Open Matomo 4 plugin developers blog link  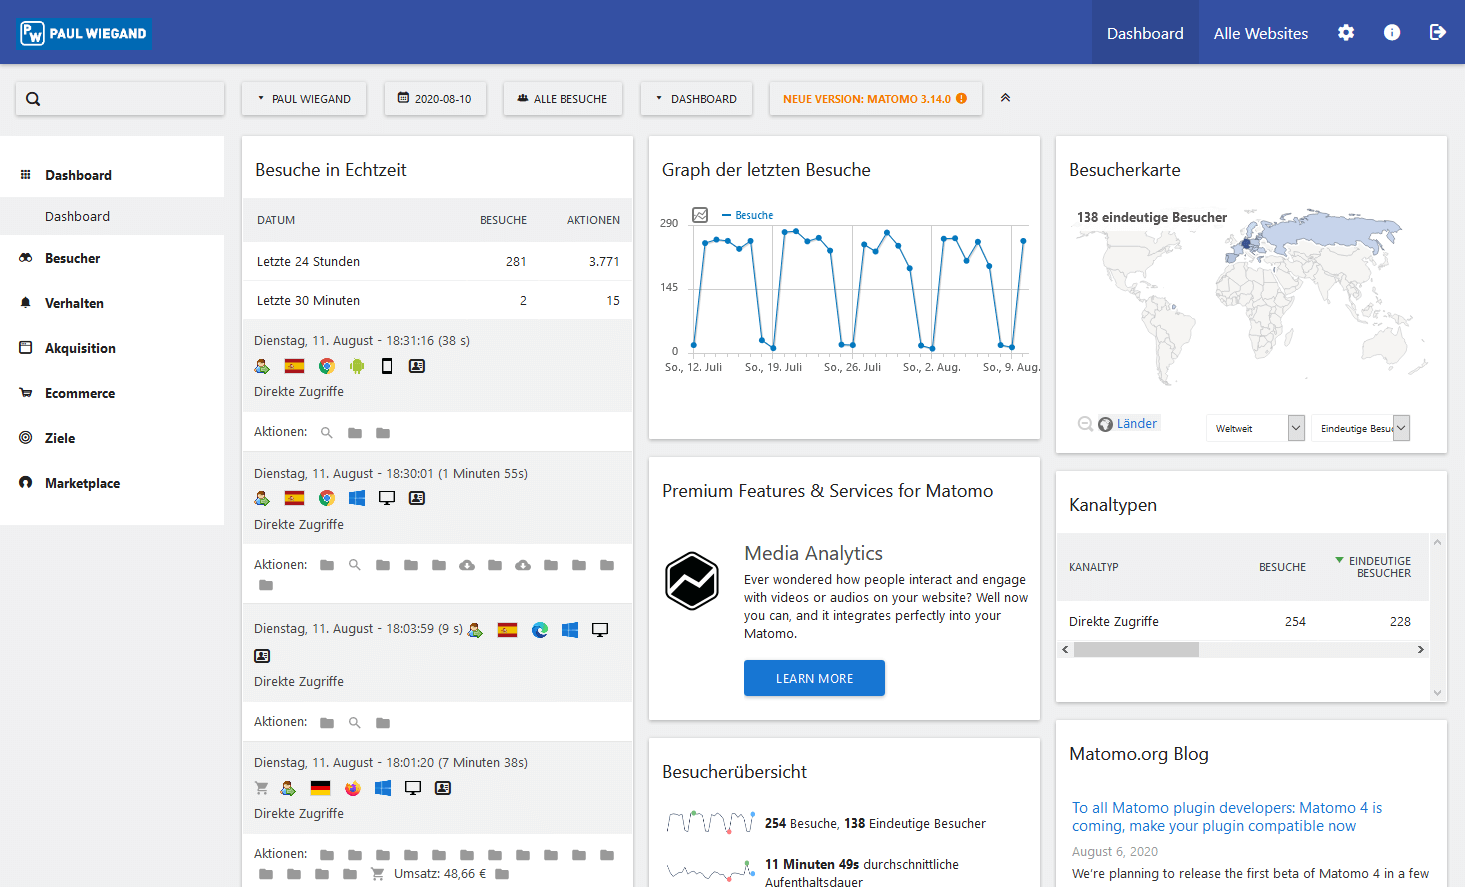coord(1227,817)
